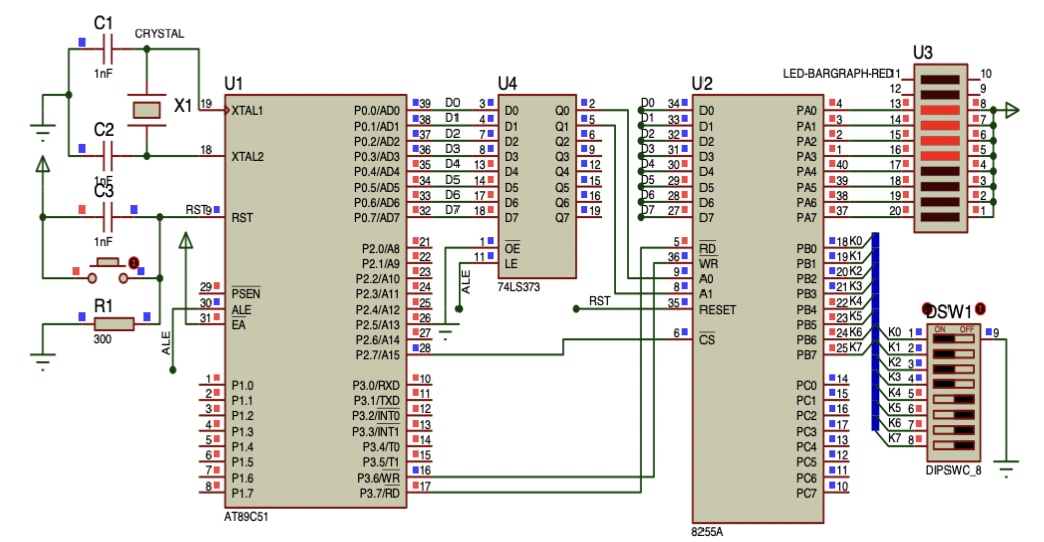
Task: Select capacitor C3 symbol
Action: coord(108,217)
